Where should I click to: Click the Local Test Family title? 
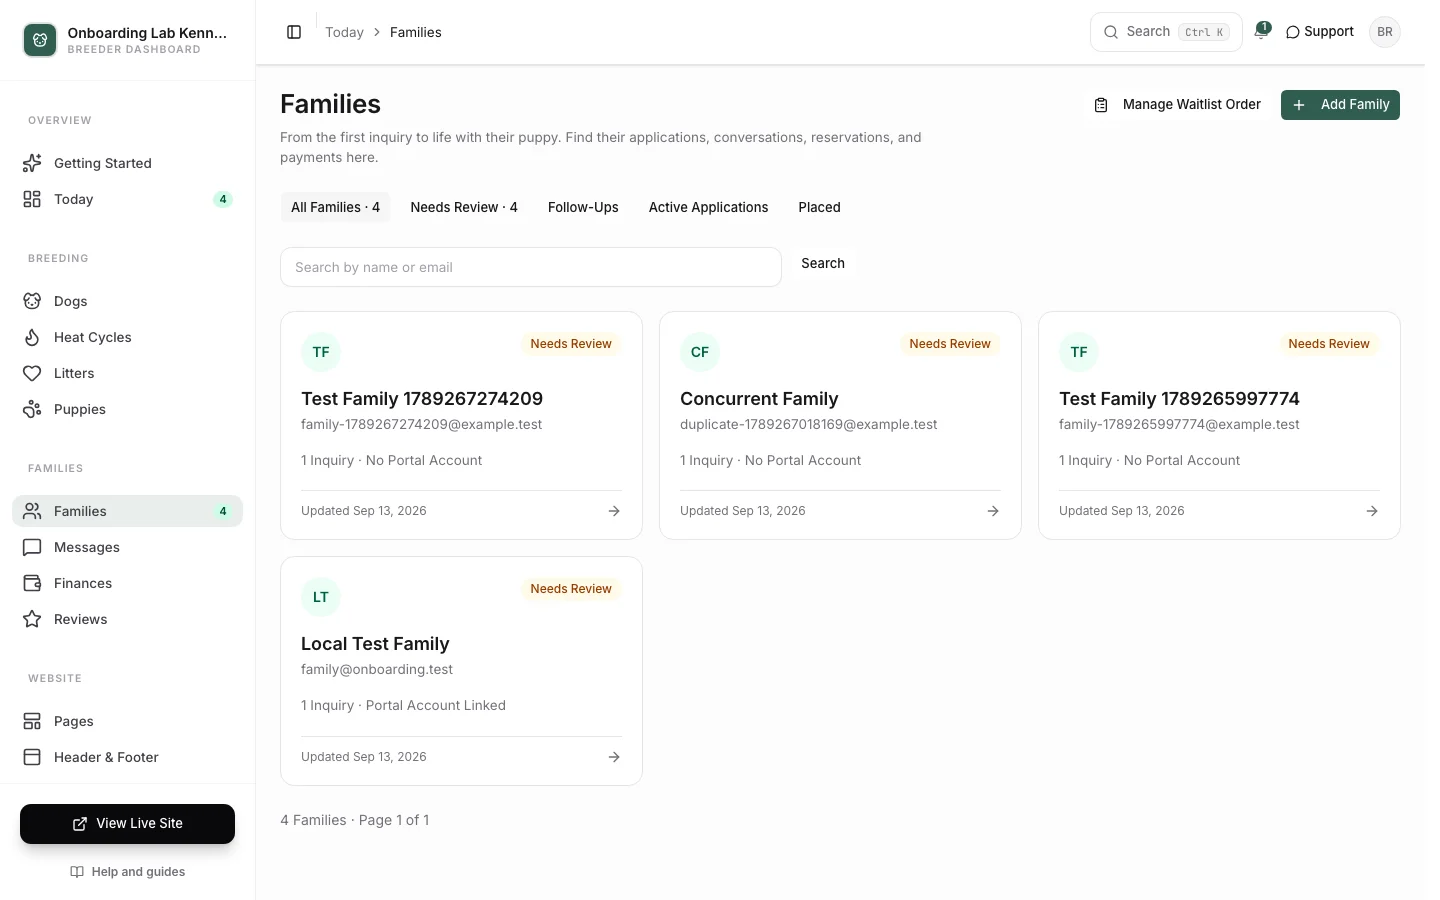pyautogui.click(x=375, y=644)
